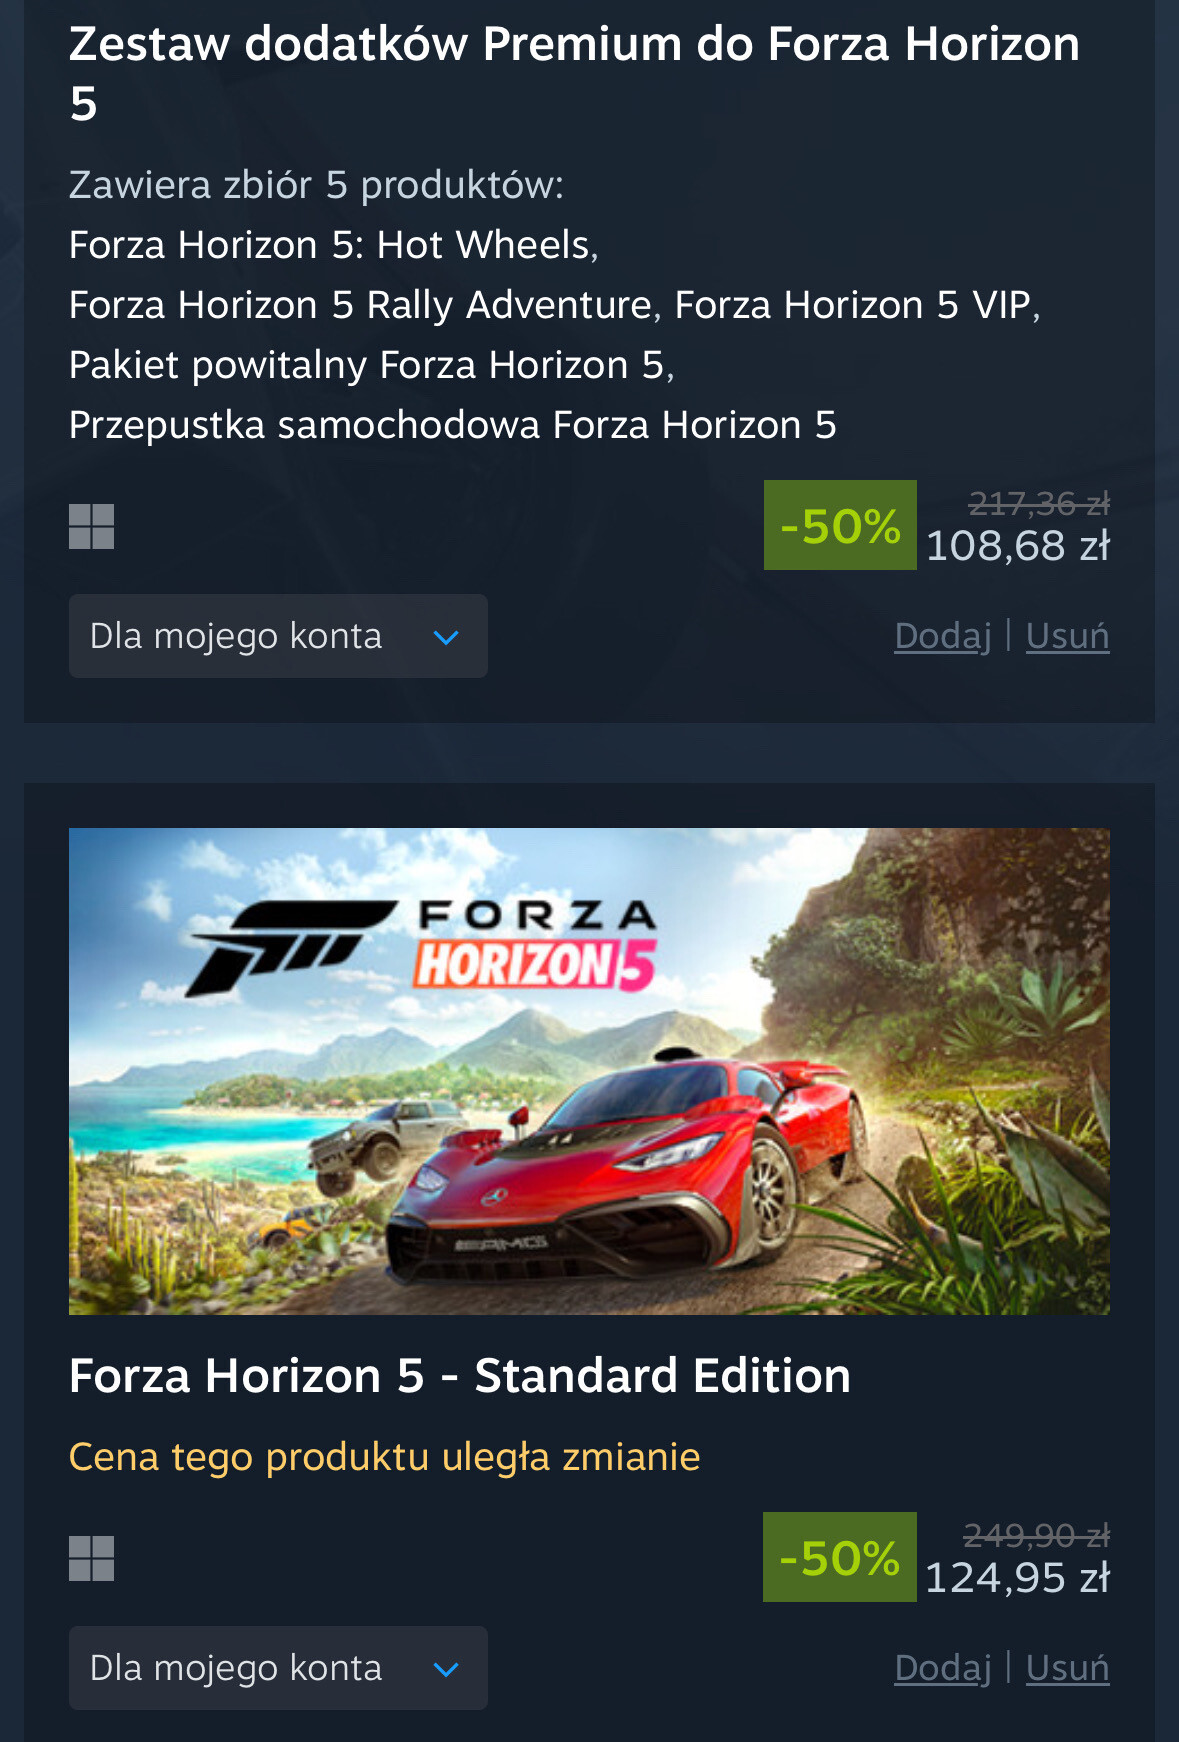Remove Standard Edition with the "Usuń" link
This screenshot has width=1179, height=1742.
pyautogui.click(x=1067, y=1668)
